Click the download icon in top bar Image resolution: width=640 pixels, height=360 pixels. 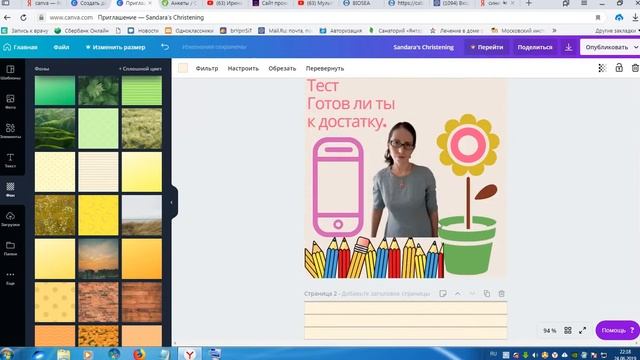[x=568, y=47]
